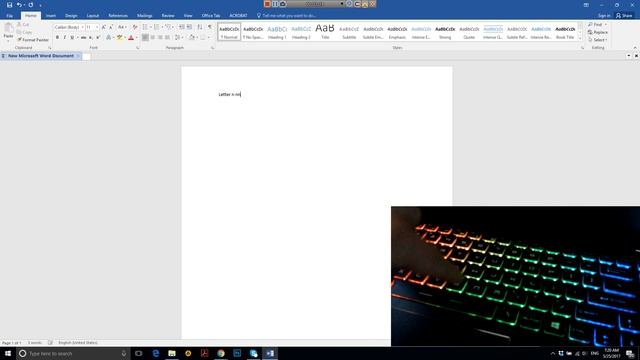Undo the last action
The height and width of the screenshot is (360, 640).
point(19,5)
